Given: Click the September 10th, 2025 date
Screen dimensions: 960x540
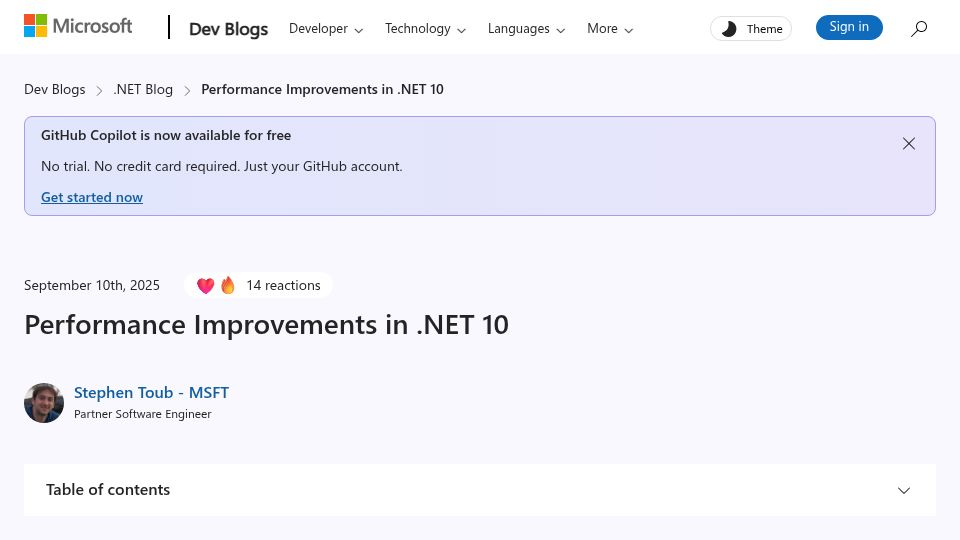Looking at the screenshot, I should pos(92,285).
